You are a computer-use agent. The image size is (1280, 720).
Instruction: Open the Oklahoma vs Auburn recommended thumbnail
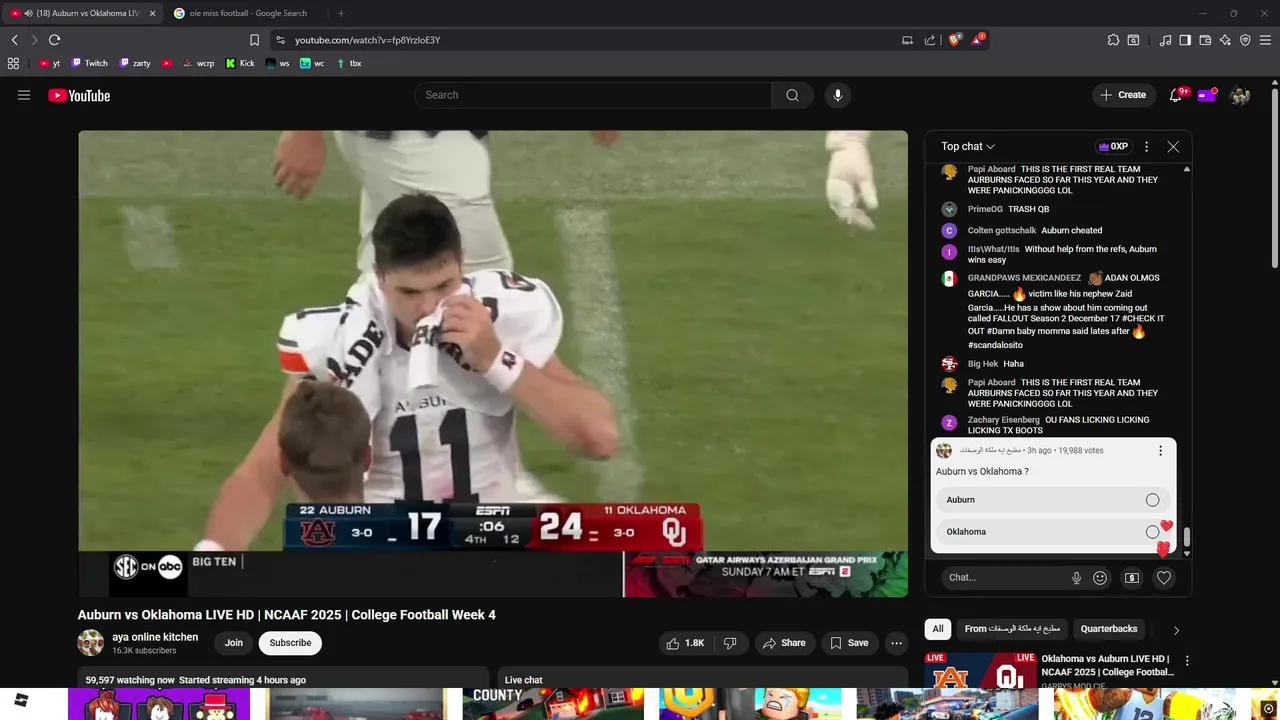tap(980, 670)
